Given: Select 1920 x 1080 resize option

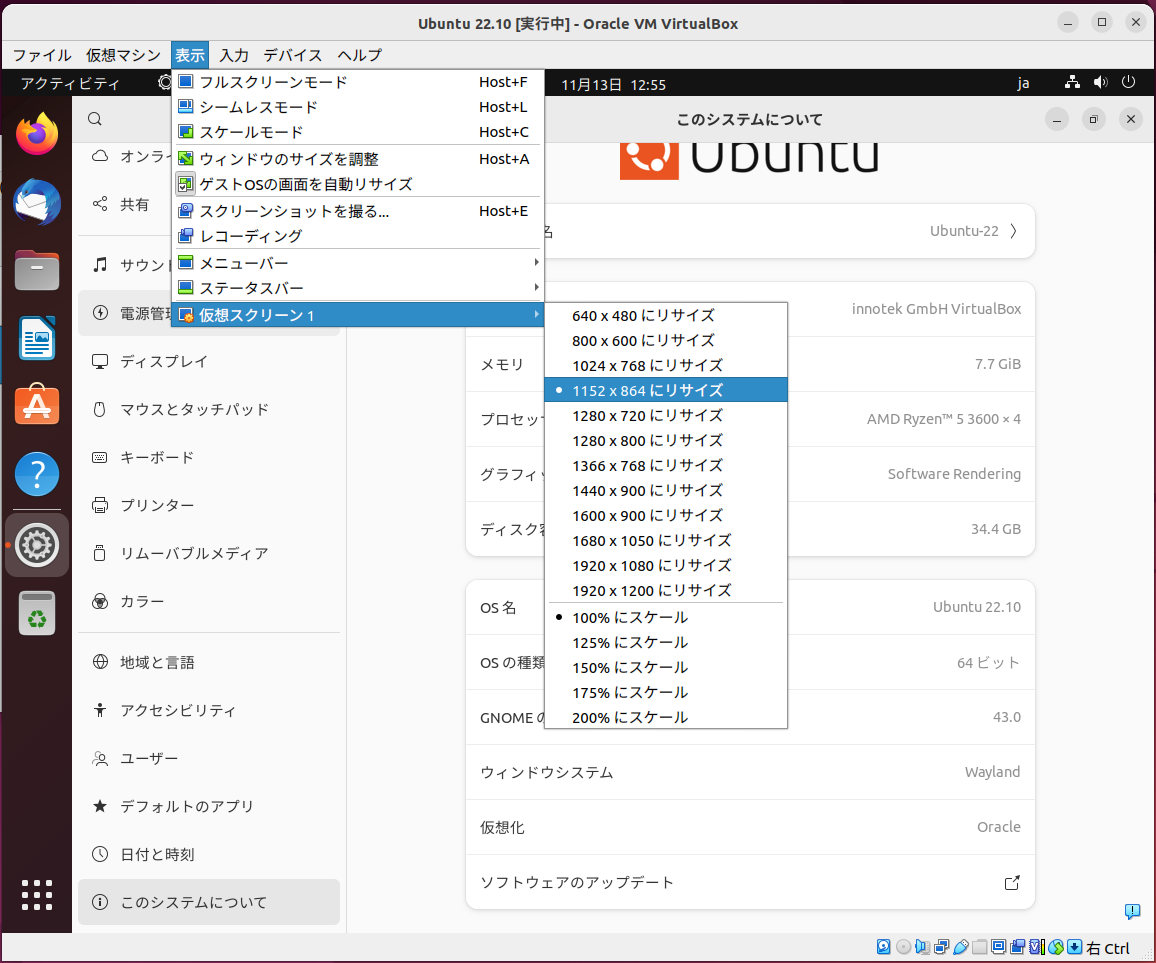Looking at the screenshot, I should point(666,566).
